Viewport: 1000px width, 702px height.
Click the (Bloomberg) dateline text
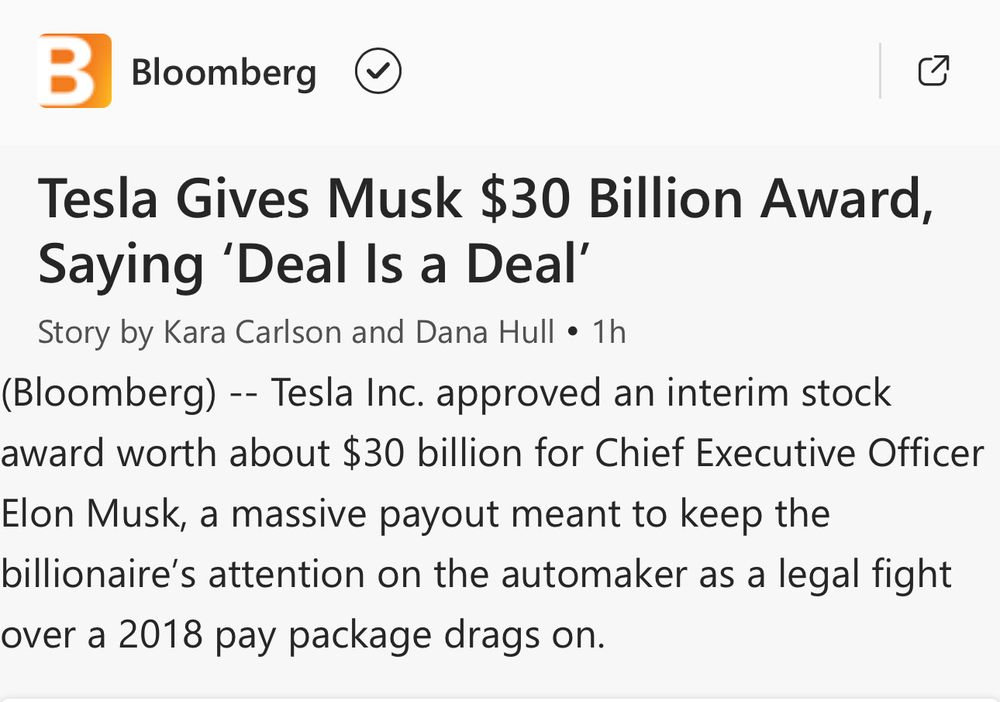pyautogui.click(x=108, y=393)
